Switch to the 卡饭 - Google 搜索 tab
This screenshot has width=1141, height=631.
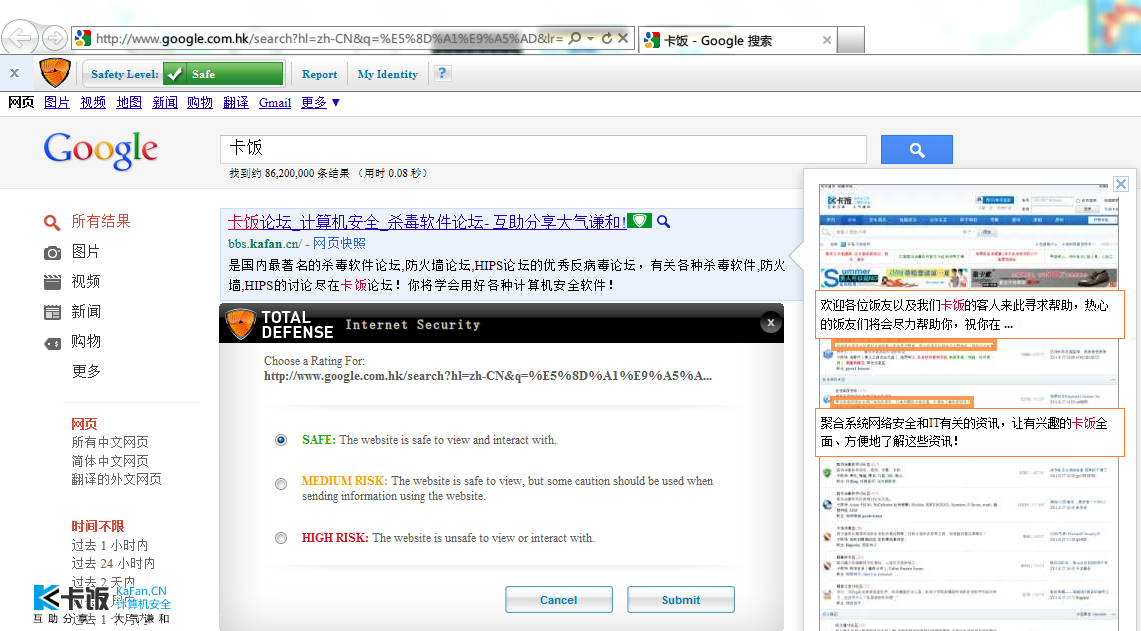click(736, 40)
